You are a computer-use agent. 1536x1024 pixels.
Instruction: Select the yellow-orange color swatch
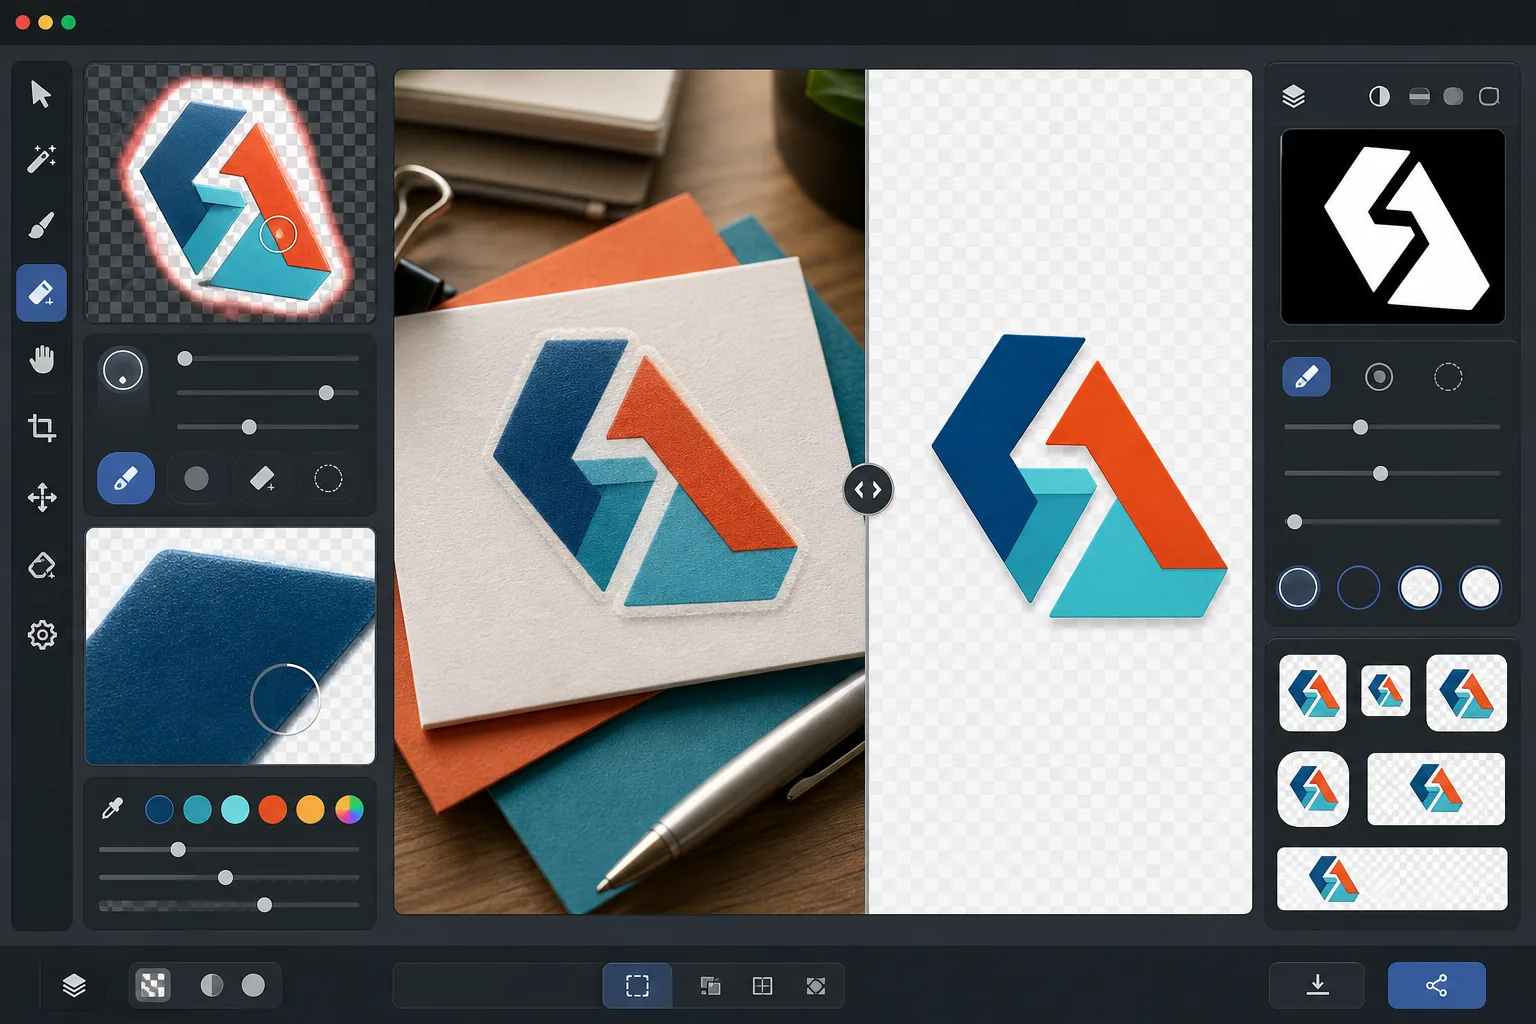pos(311,809)
